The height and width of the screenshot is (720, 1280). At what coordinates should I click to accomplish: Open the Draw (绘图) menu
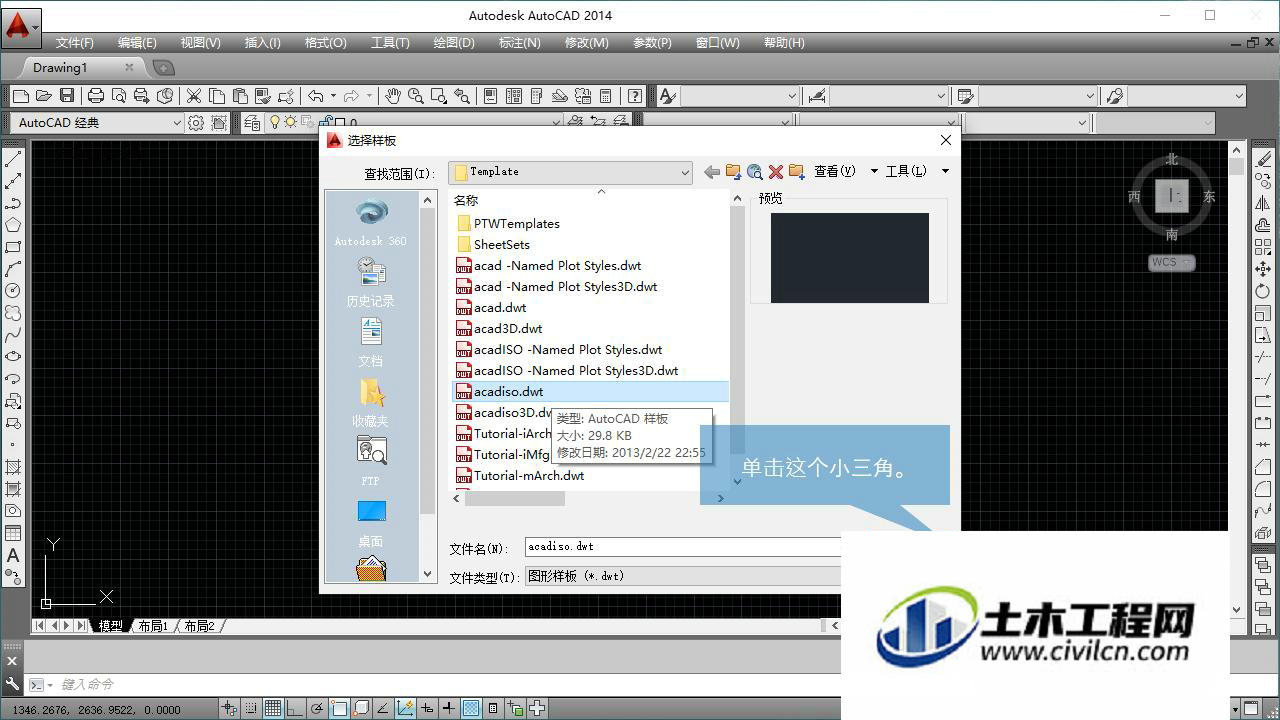[454, 43]
